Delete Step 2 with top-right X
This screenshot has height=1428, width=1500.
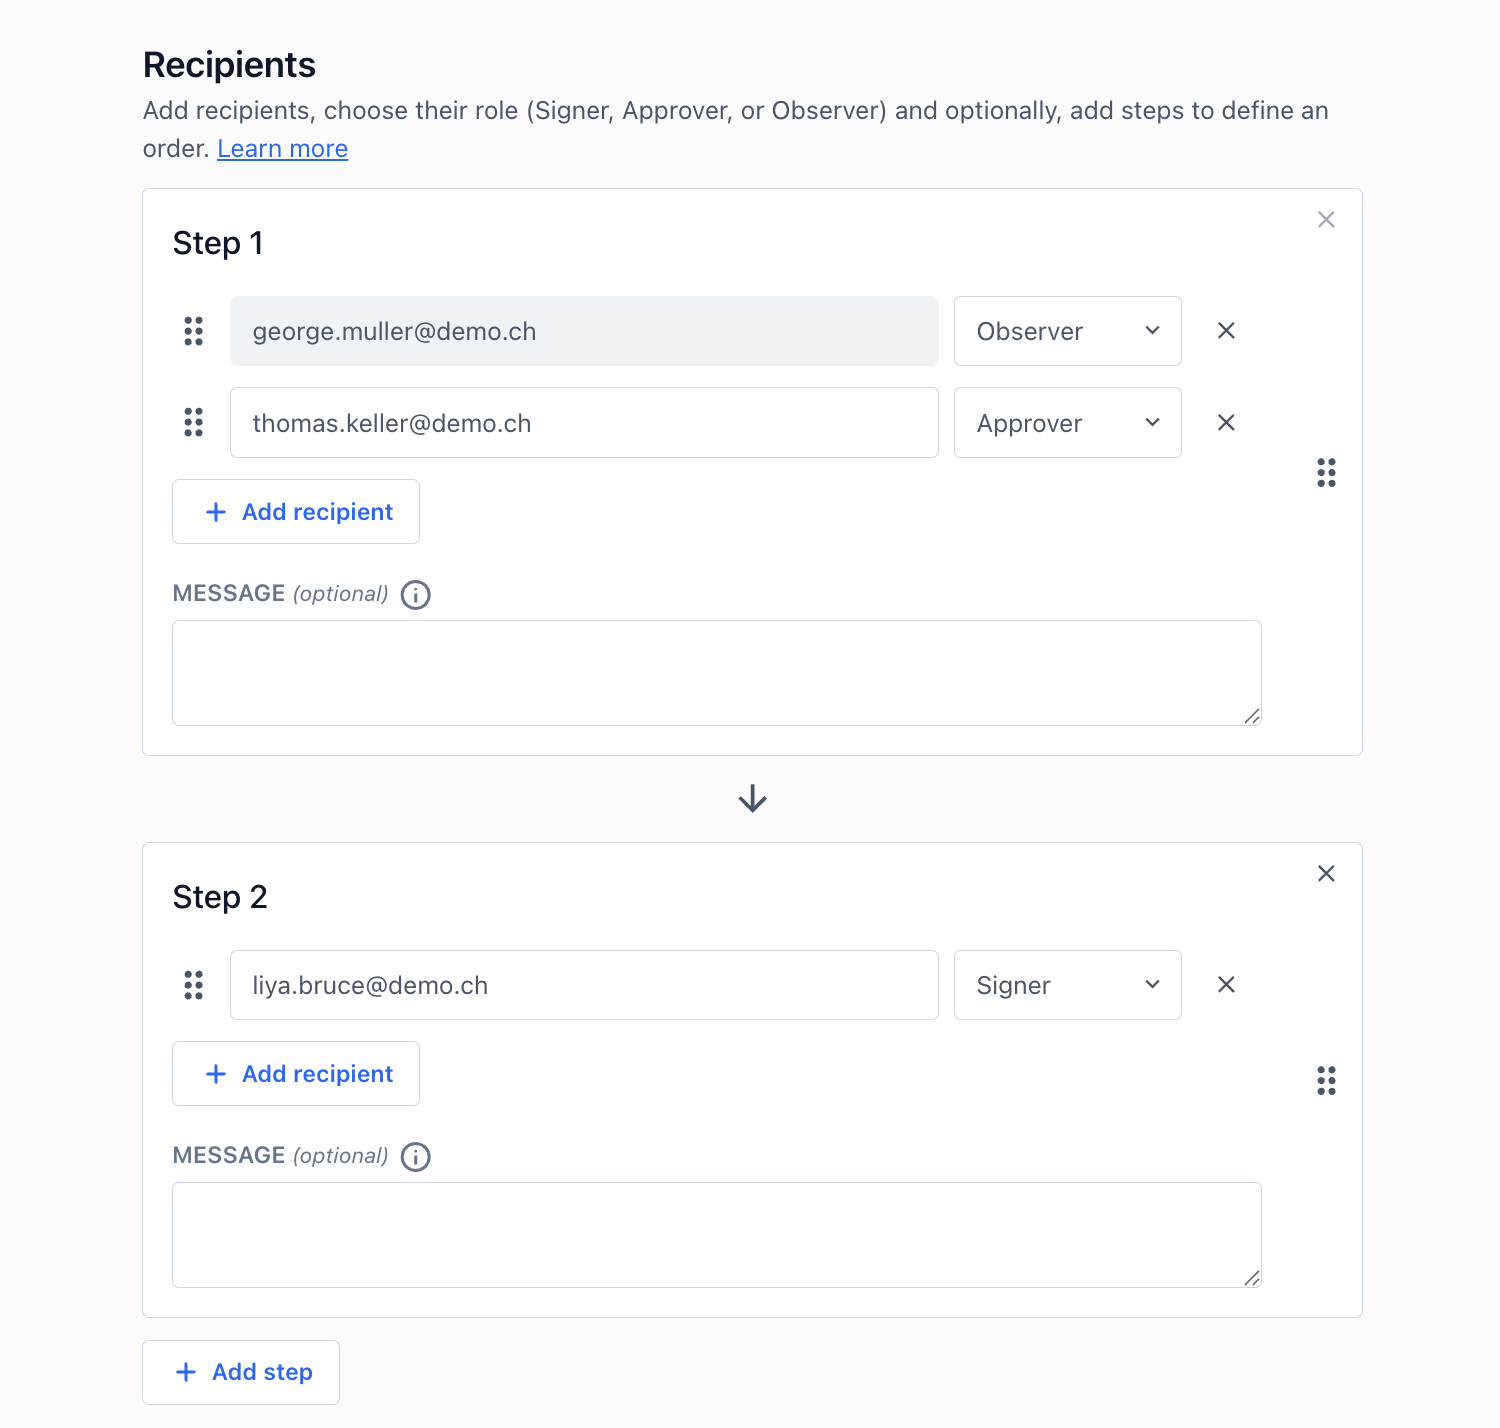pos(1326,873)
